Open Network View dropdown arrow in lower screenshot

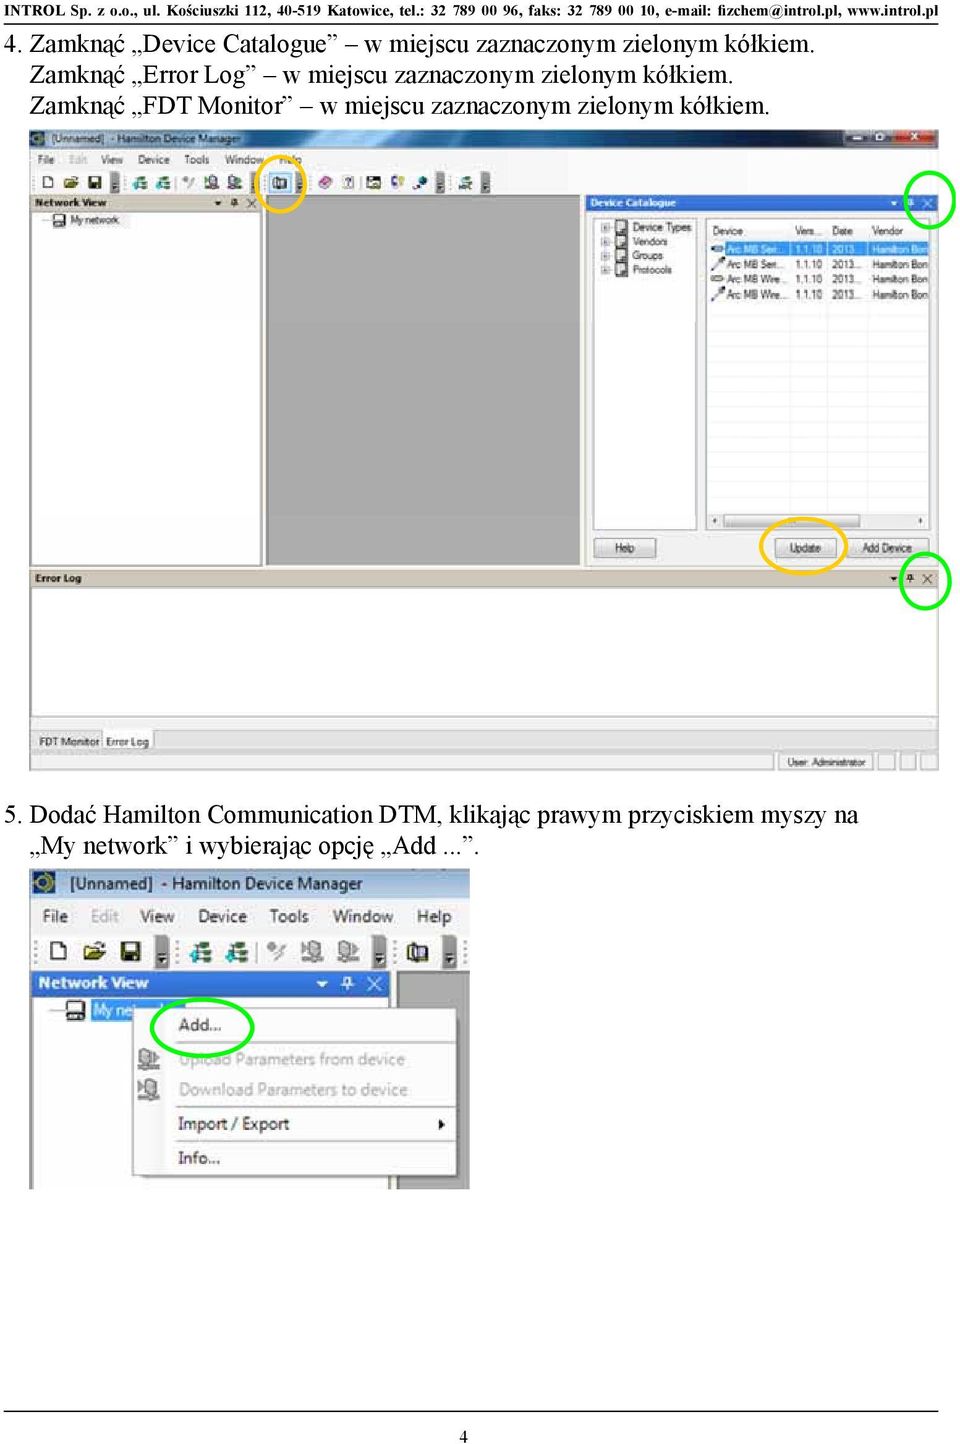coord(322,984)
